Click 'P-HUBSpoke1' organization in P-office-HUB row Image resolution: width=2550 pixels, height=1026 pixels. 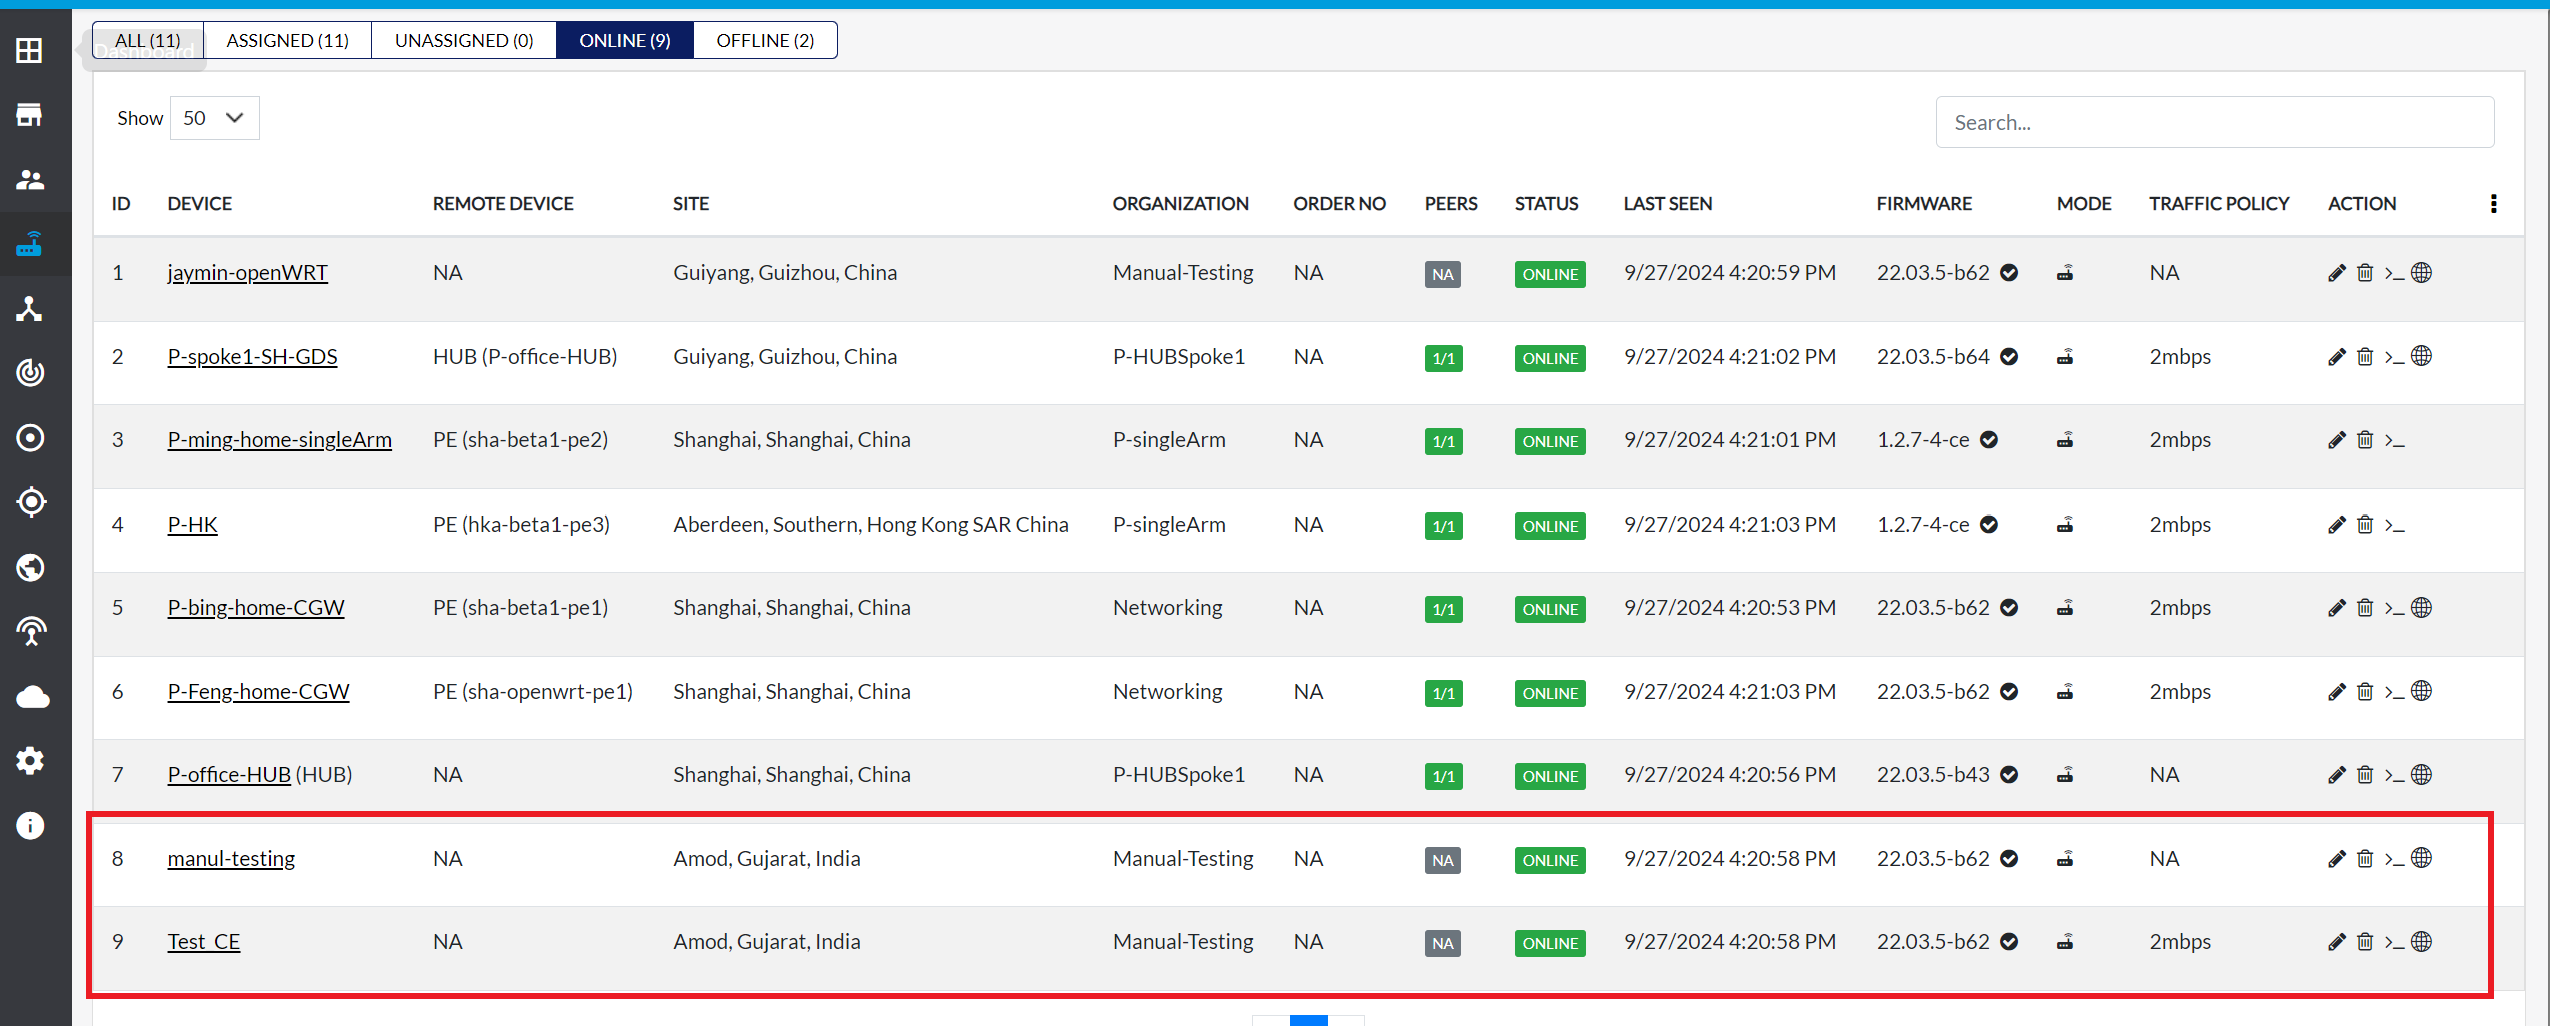pyautogui.click(x=1179, y=775)
